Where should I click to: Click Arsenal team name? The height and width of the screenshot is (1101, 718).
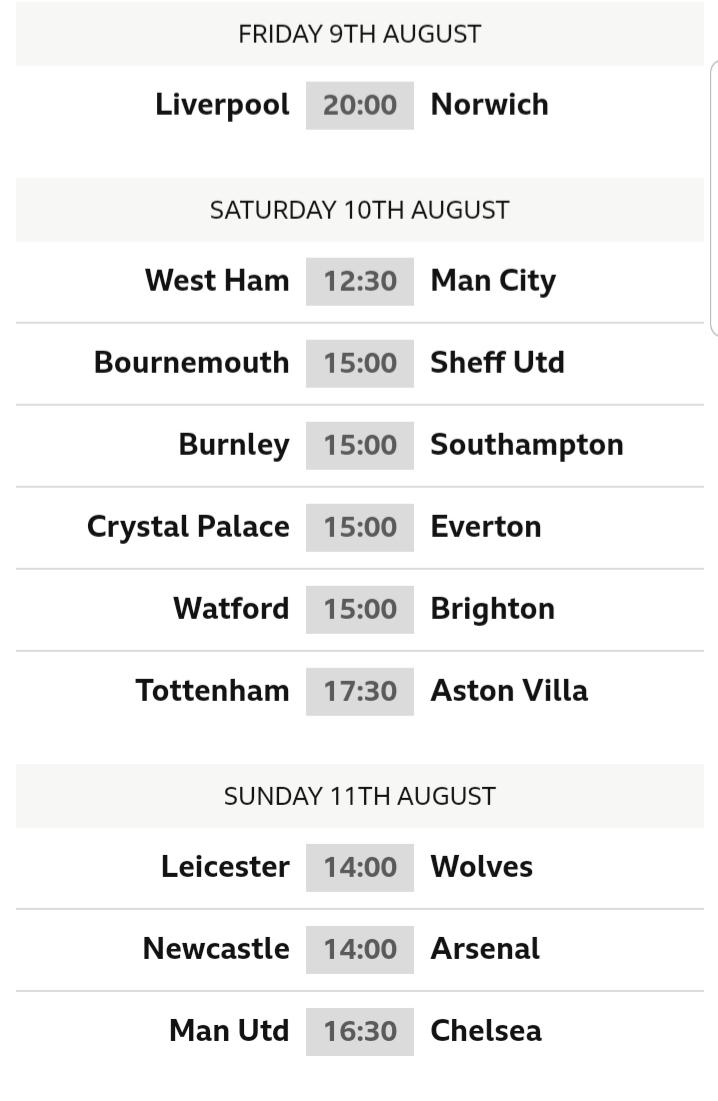click(485, 949)
